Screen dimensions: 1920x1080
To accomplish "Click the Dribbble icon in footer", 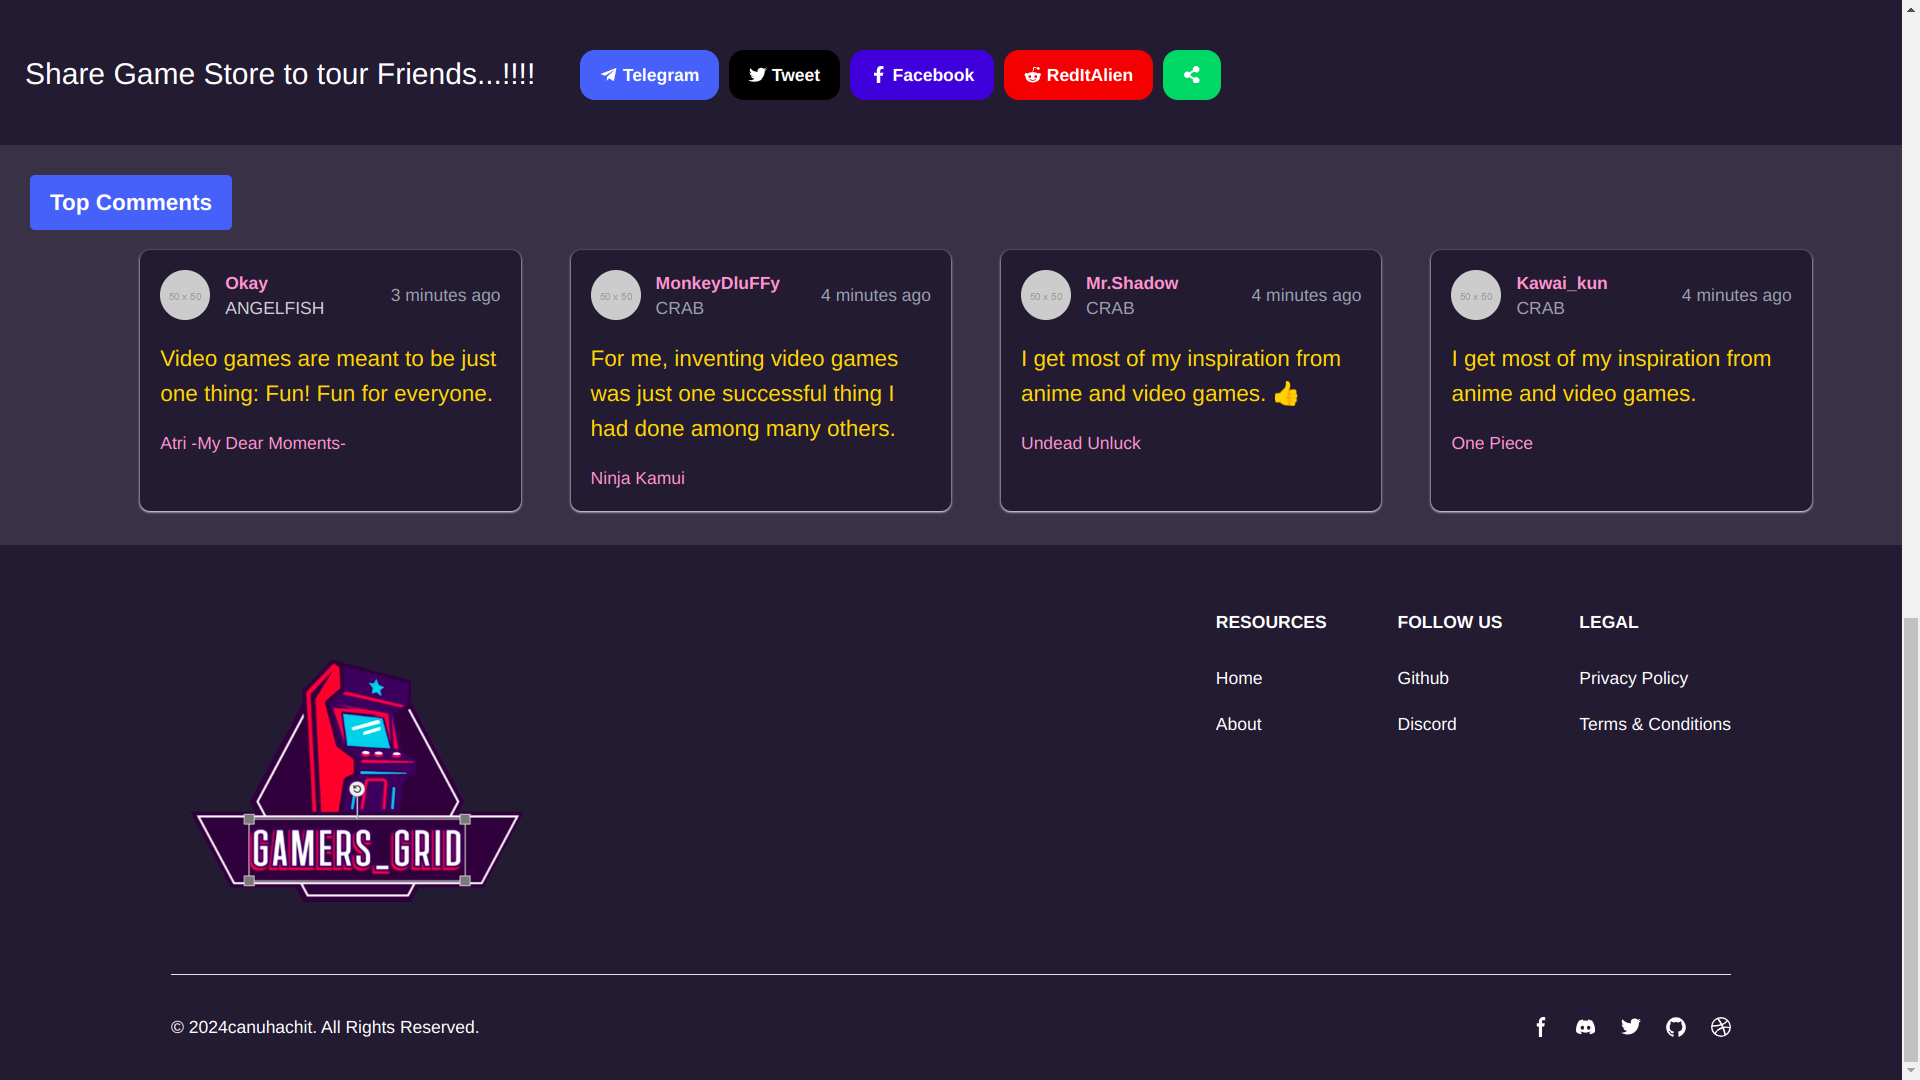I will coord(1721,1027).
